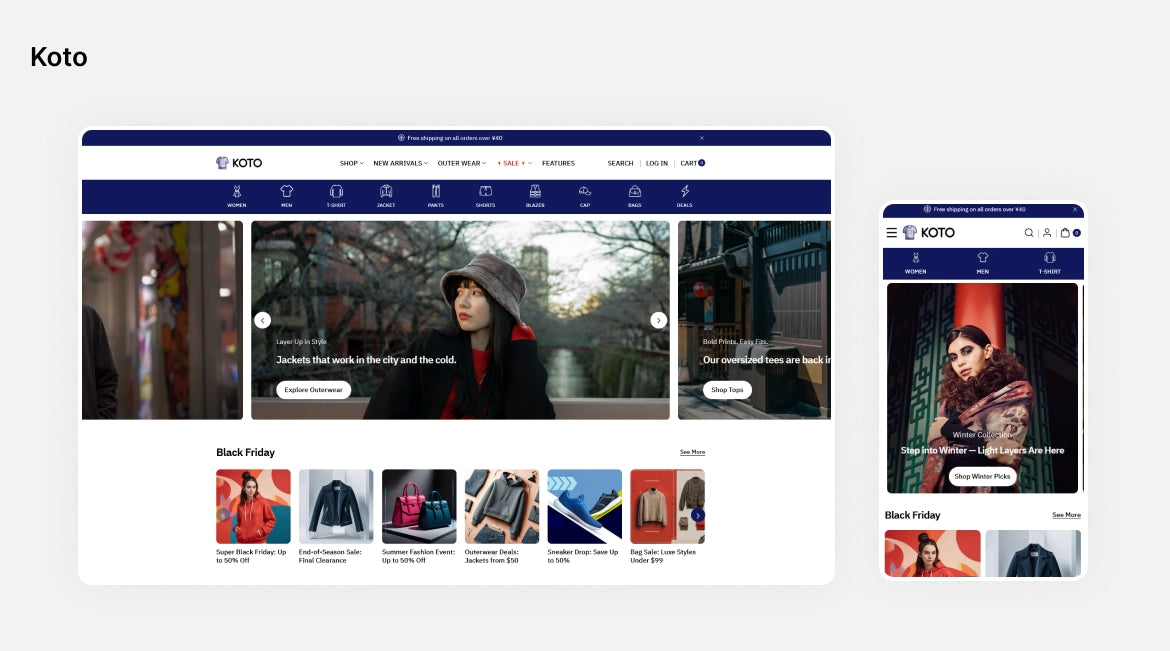Select the Pants category icon
The width and height of the screenshot is (1170, 651).
[436, 191]
